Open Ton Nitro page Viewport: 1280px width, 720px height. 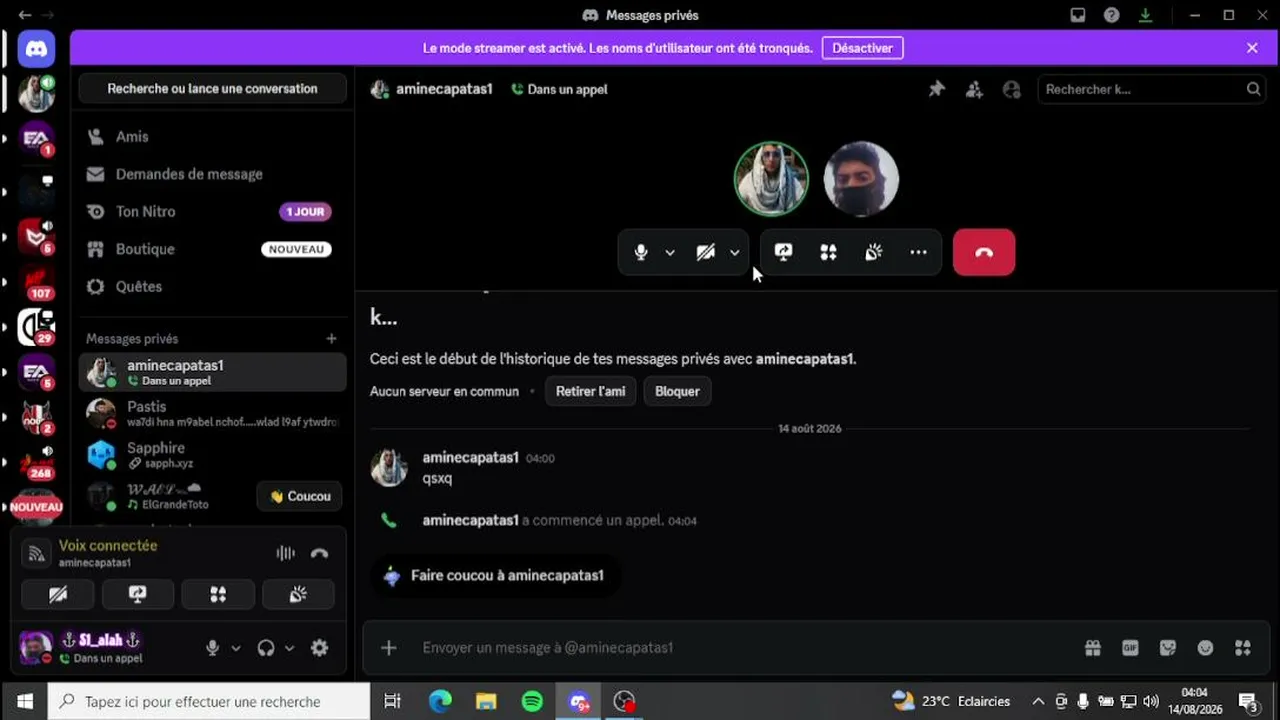[213, 212]
